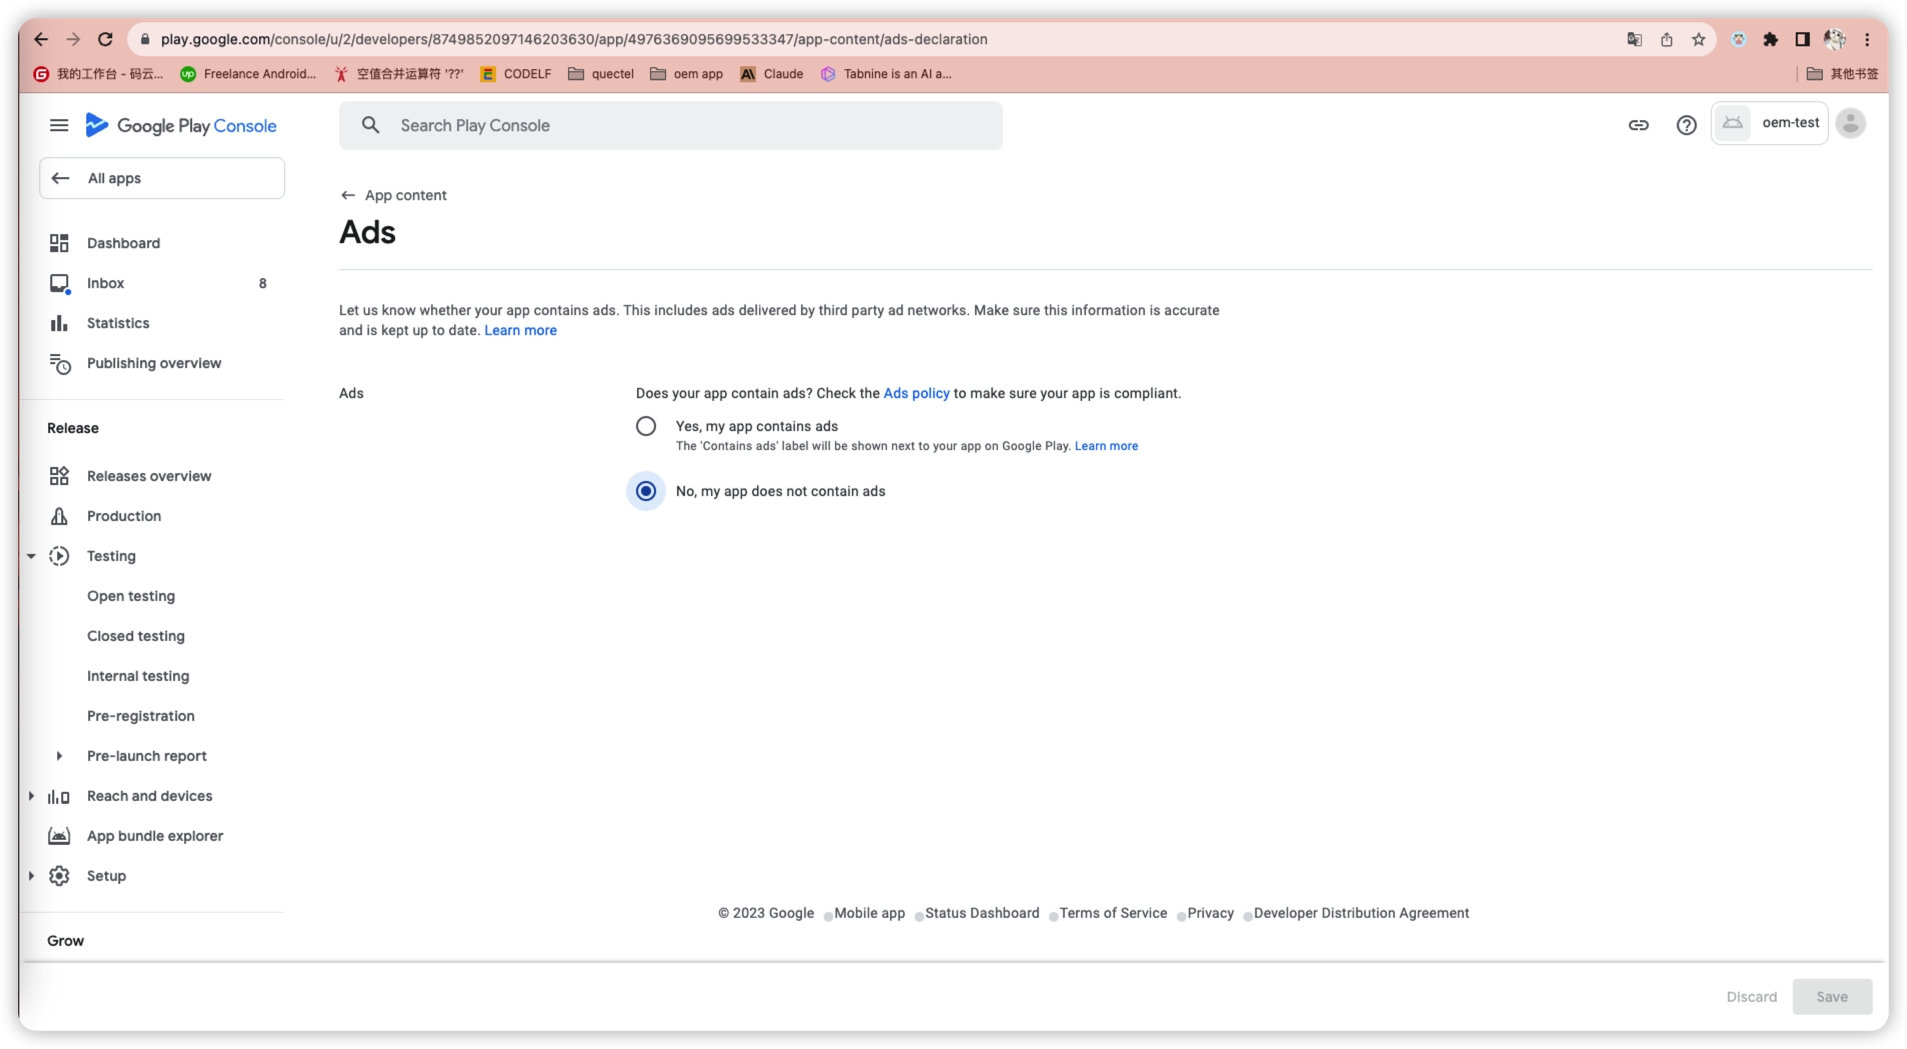Image resolution: width=1907 pixels, height=1049 pixels.
Task: Go back to App content
Action: pyautogui.click(x=393, y=195)
